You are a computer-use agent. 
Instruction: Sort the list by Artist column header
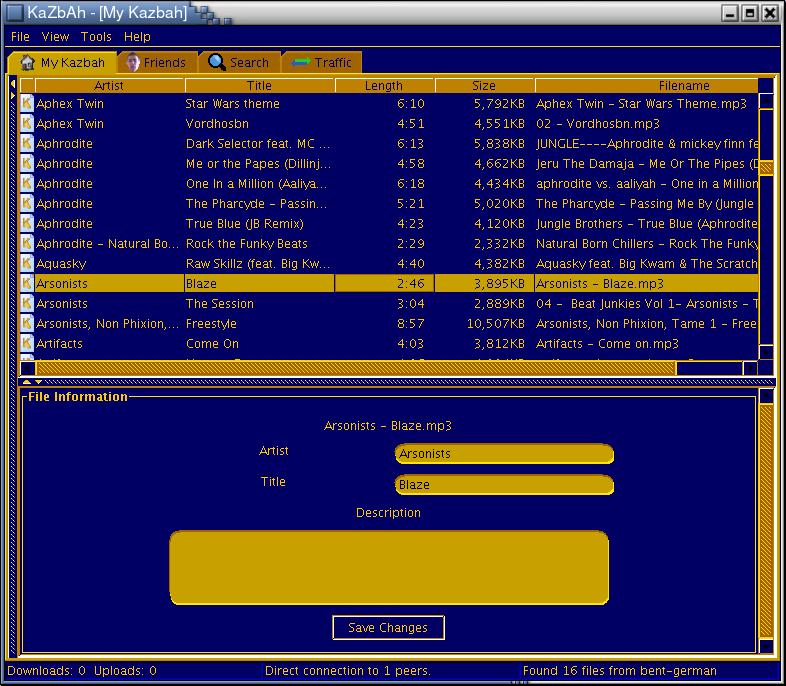(109, 86)
